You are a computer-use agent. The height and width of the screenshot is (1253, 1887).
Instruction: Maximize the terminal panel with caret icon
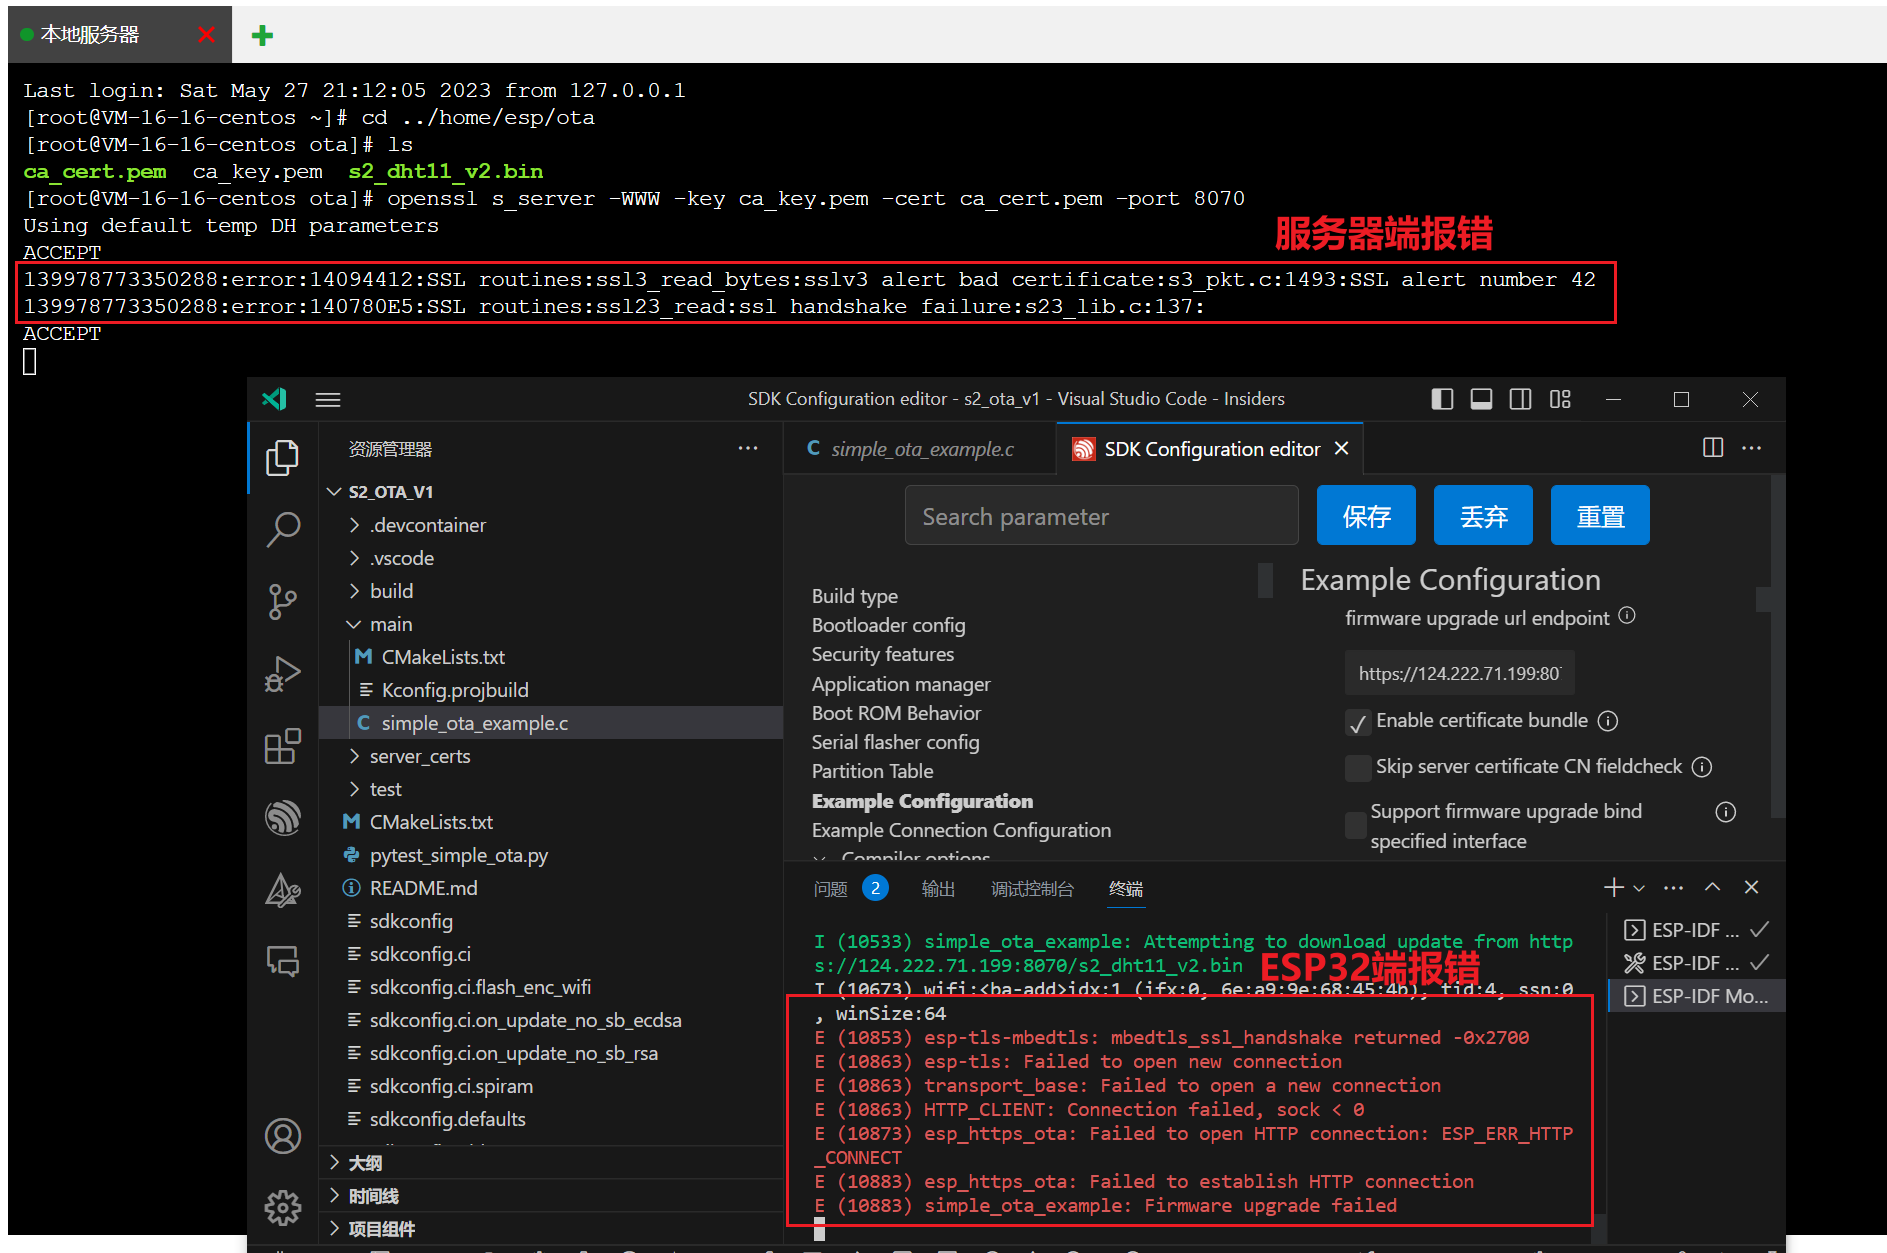1713,887
